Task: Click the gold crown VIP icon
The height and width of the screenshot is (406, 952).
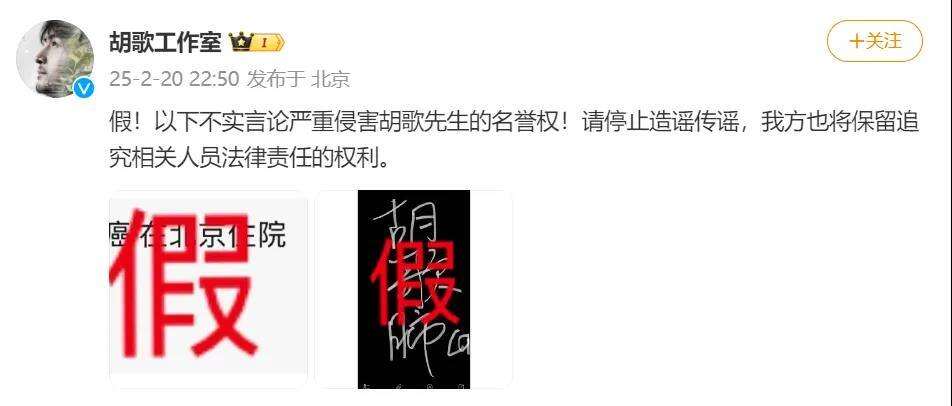Action: coord(240,42)
